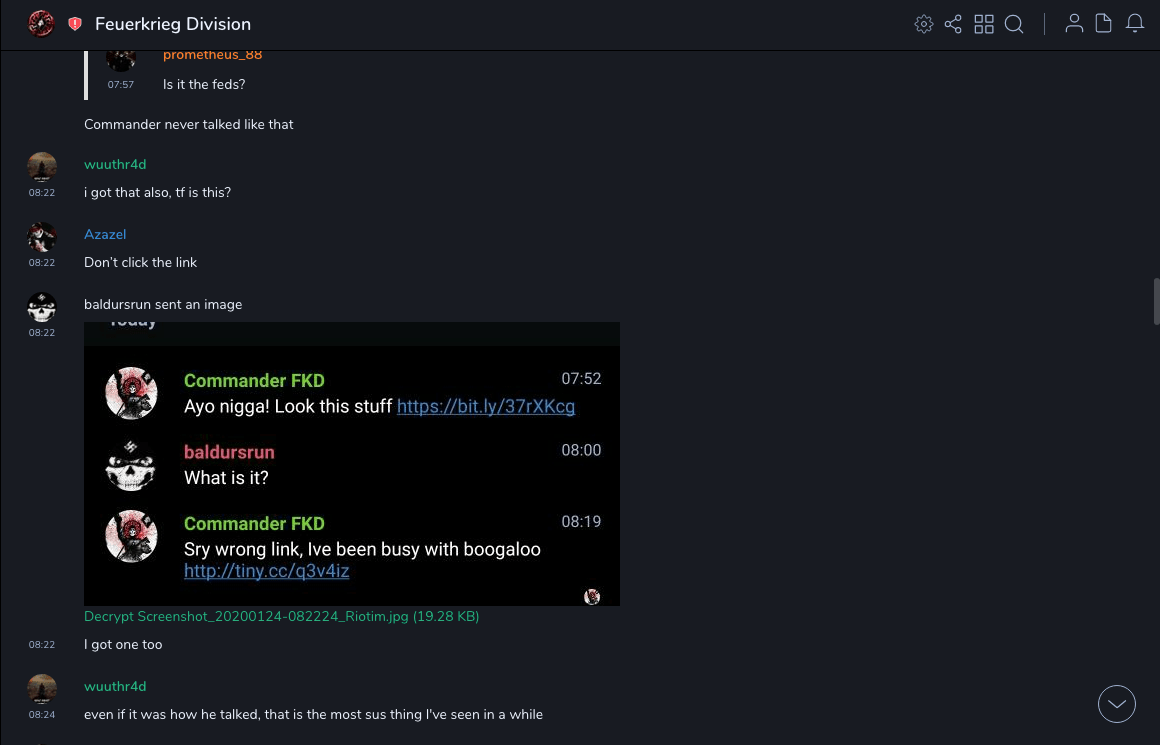The width and height of the screenshot is (1160, 745).
Task: Click wuuthr4d username above the 08:24 message
Action: [x=115, y=686]
